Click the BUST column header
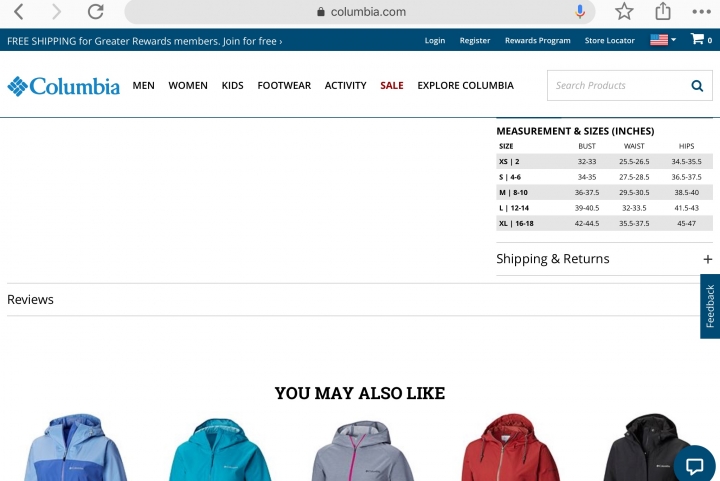 click(587, 146)
